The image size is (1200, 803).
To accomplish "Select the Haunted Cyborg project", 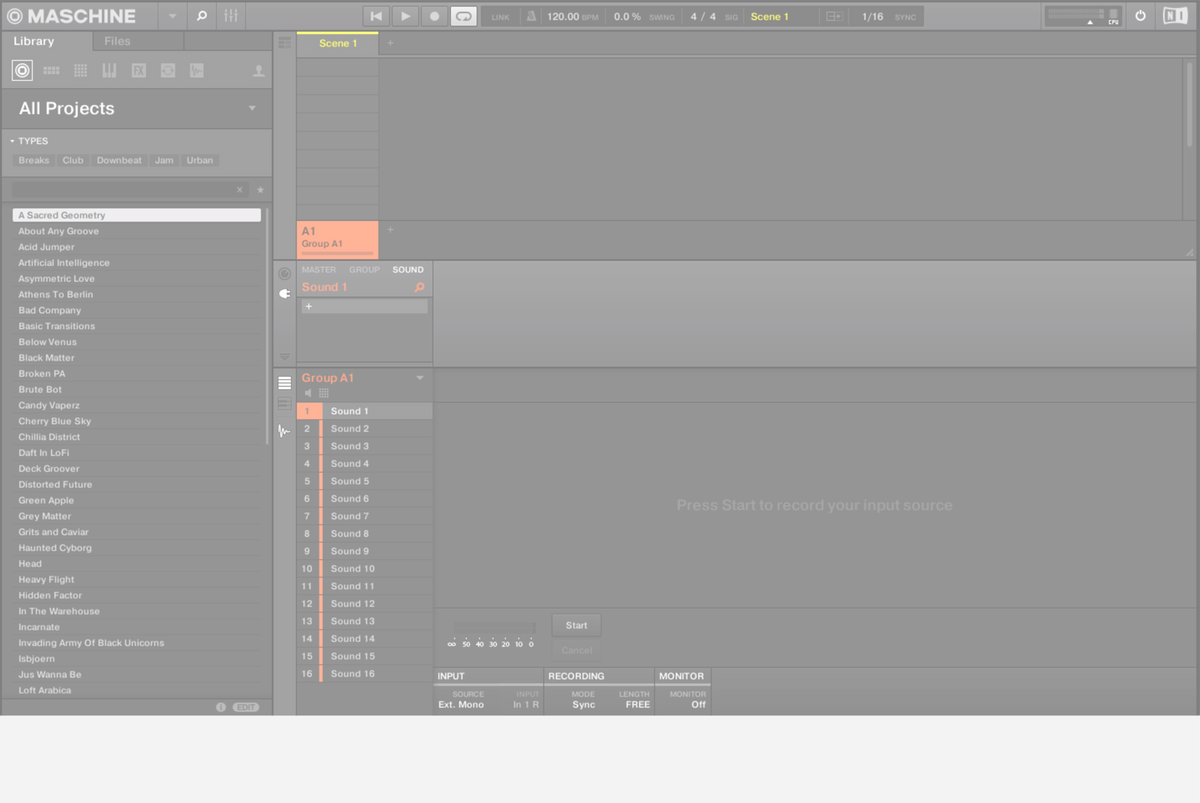I will (x=136, y=548).
